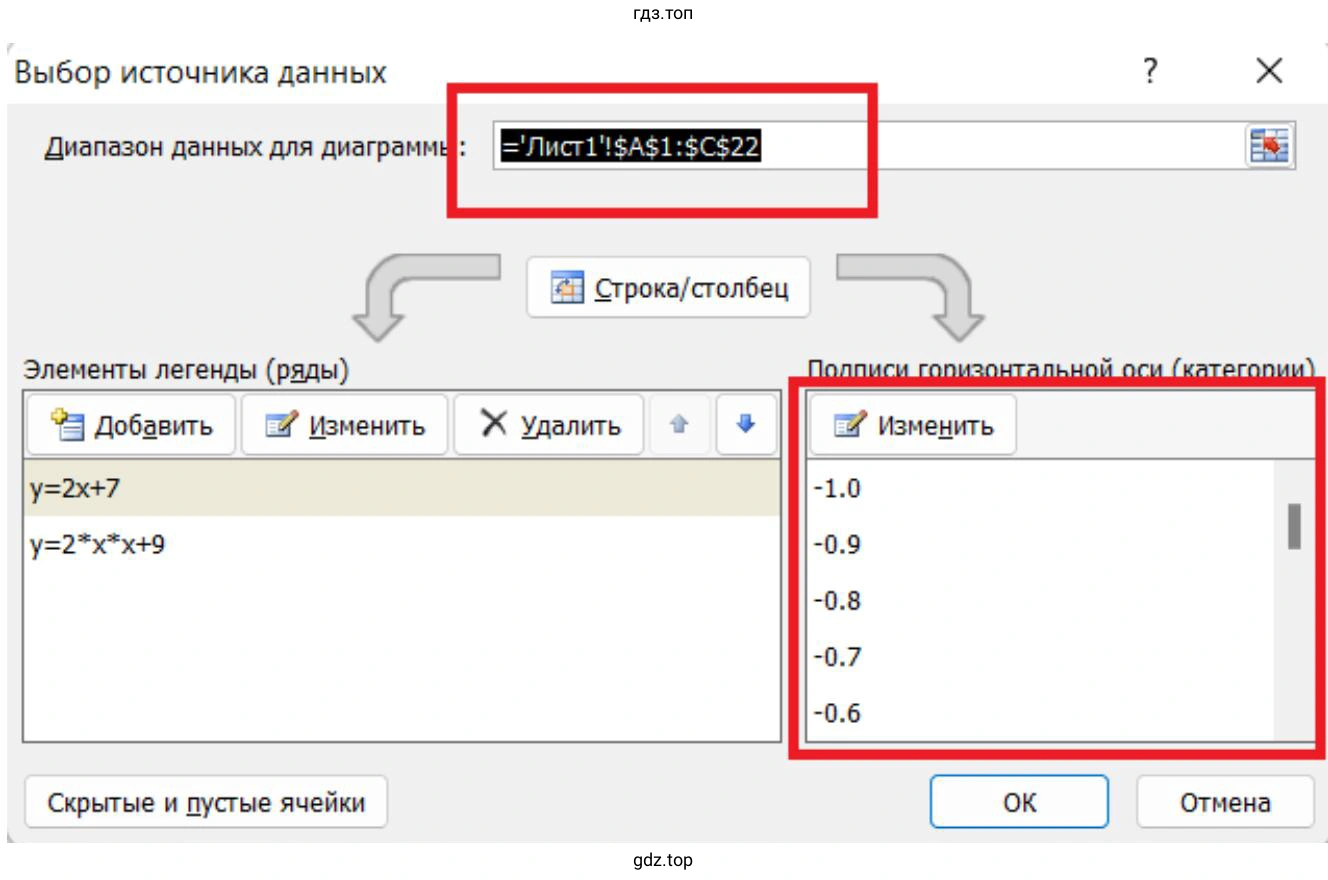The height and width of the screenshot is (880, 1328).
Task: Add a legend series with Добавить
Action: [130, 425]
